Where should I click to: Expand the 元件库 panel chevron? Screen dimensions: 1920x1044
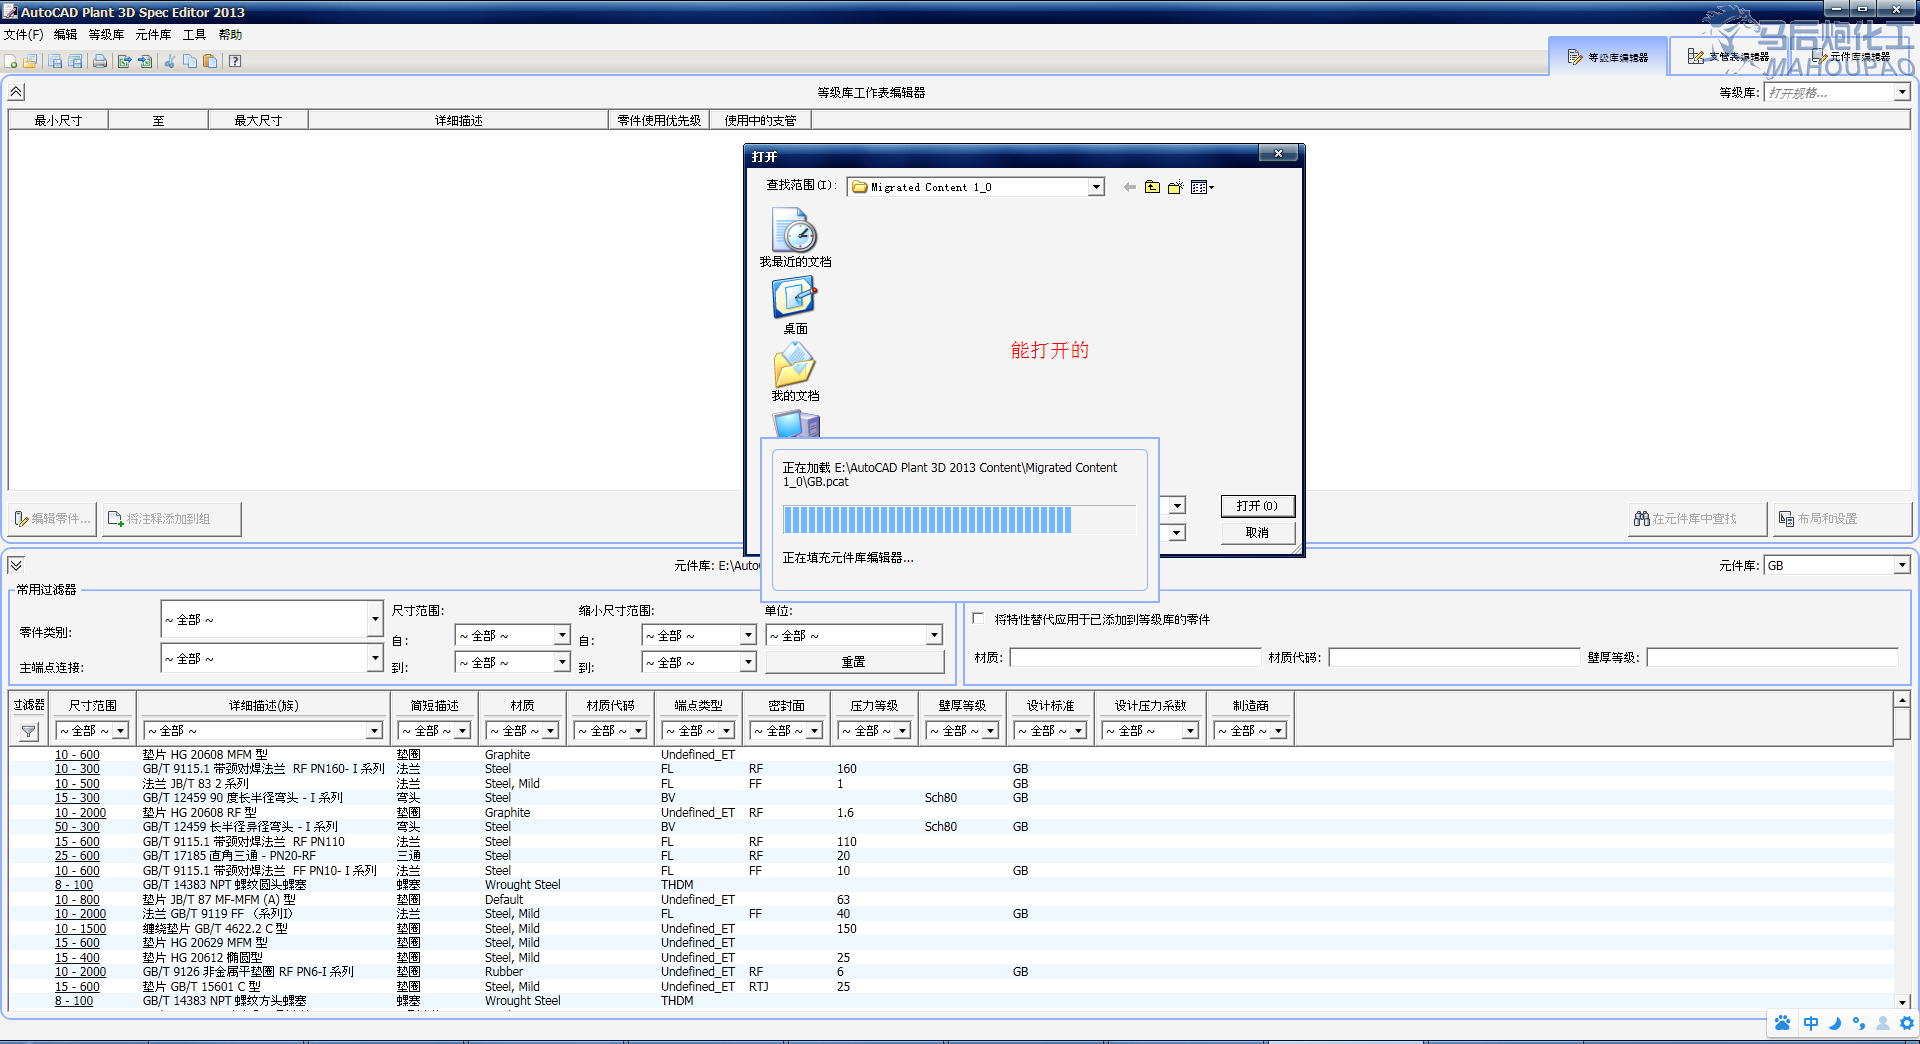point(16,565)
